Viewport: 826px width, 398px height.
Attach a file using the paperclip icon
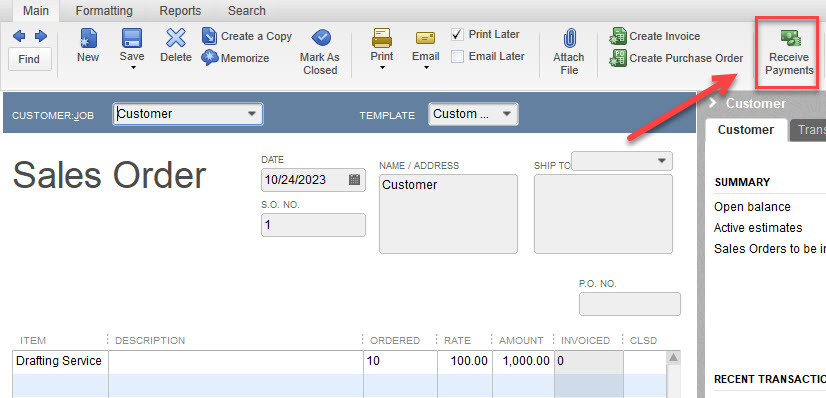569,39
